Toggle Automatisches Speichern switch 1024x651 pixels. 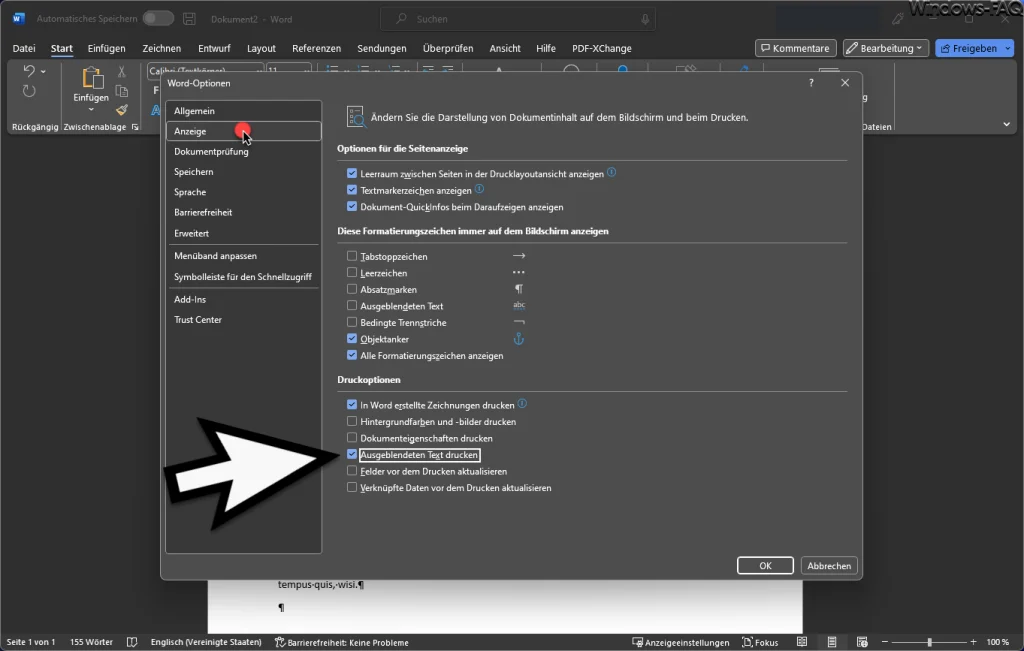158,18
